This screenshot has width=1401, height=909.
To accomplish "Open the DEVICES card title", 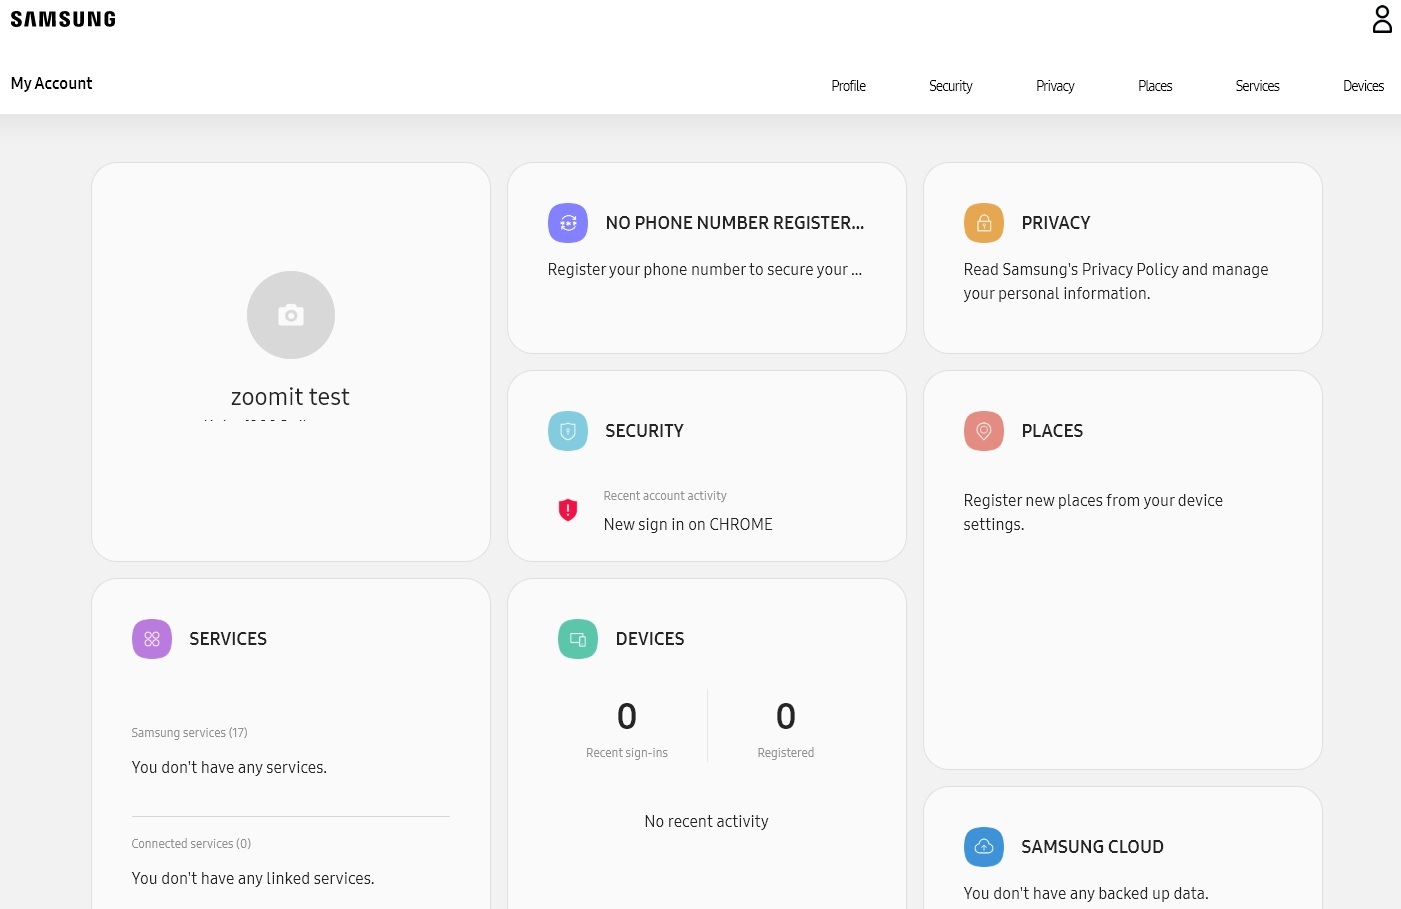I will [650, 639].
